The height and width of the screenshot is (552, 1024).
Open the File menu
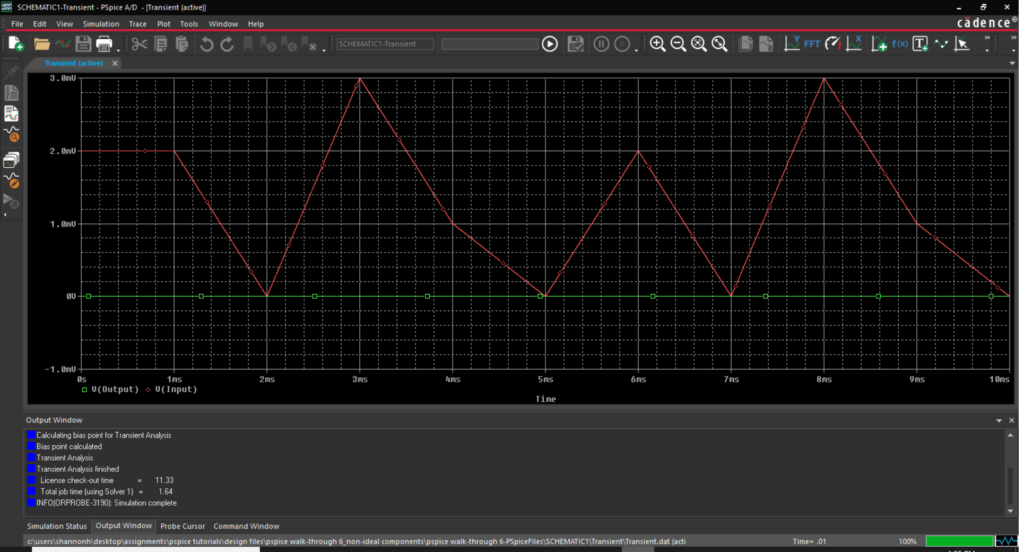pos(17,24)
